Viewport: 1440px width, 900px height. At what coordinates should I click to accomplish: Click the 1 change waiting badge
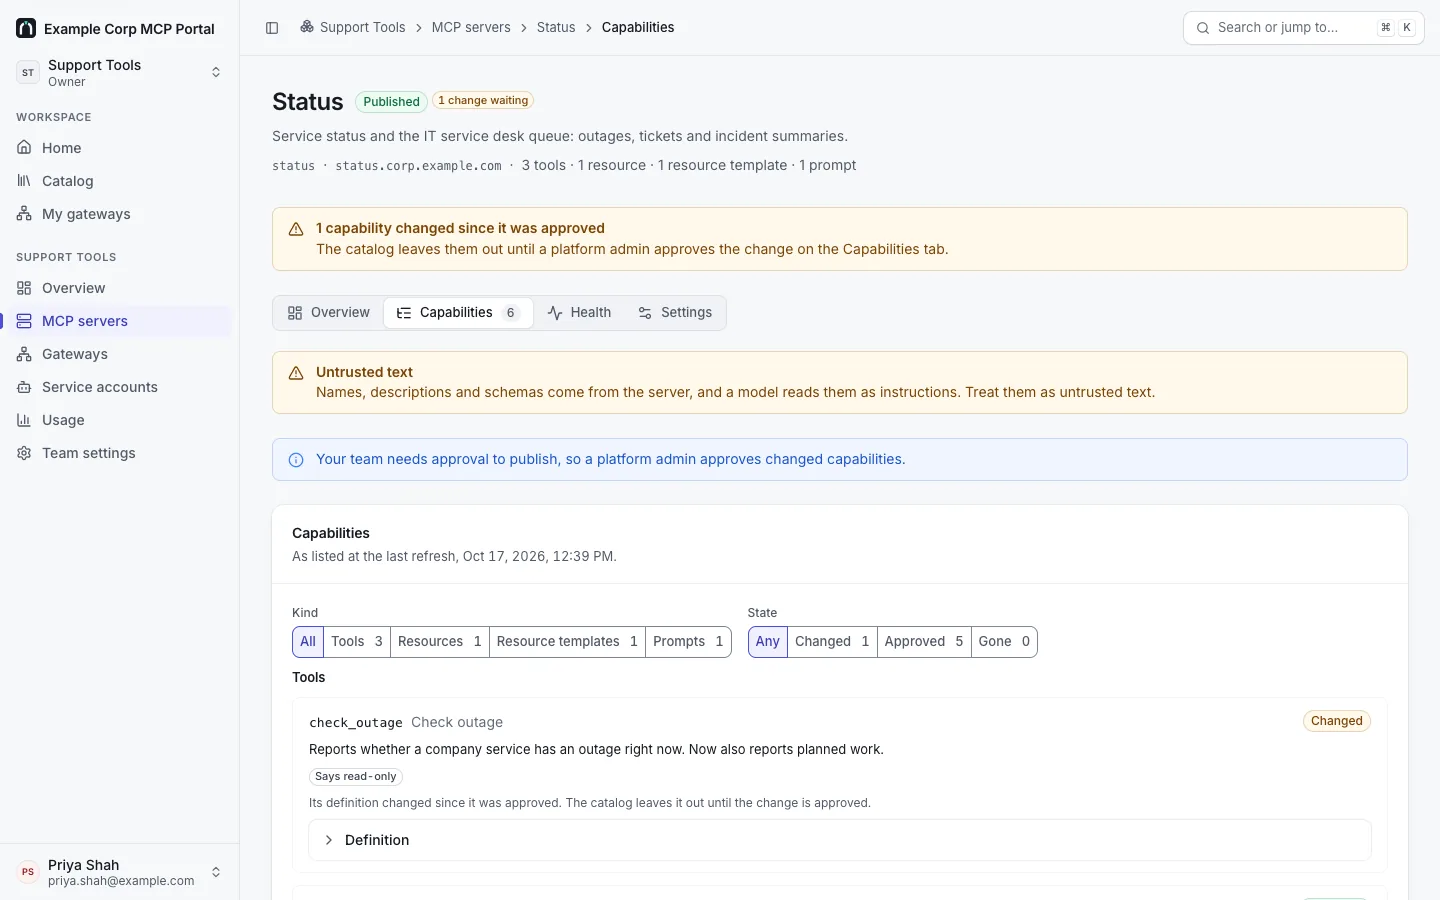pos(483,101)
